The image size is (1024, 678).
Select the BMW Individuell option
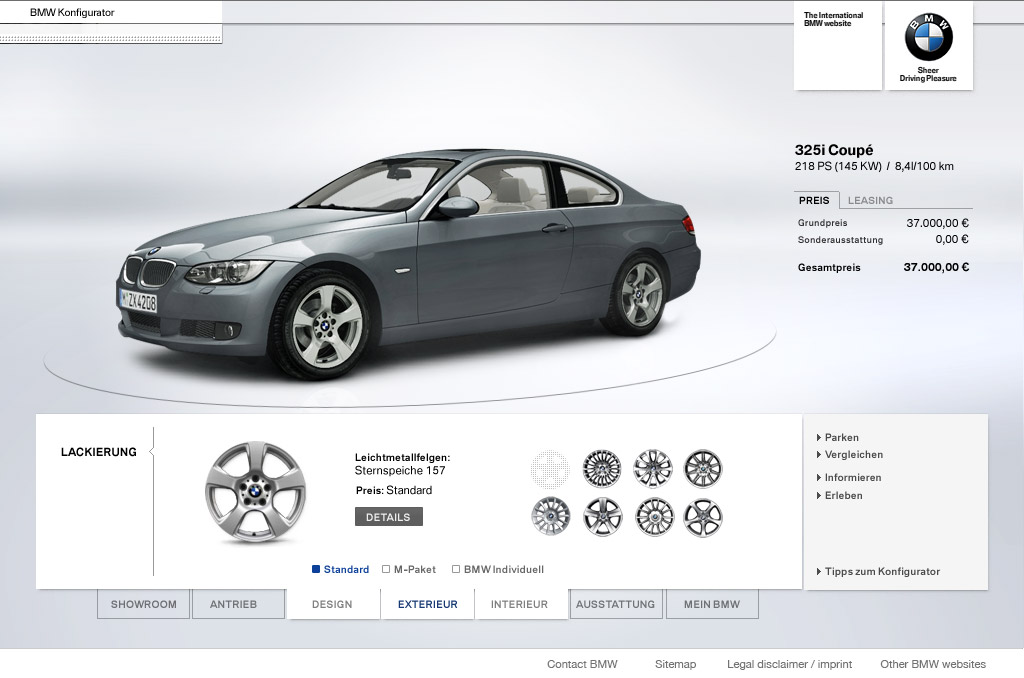[x=498, y=570]
